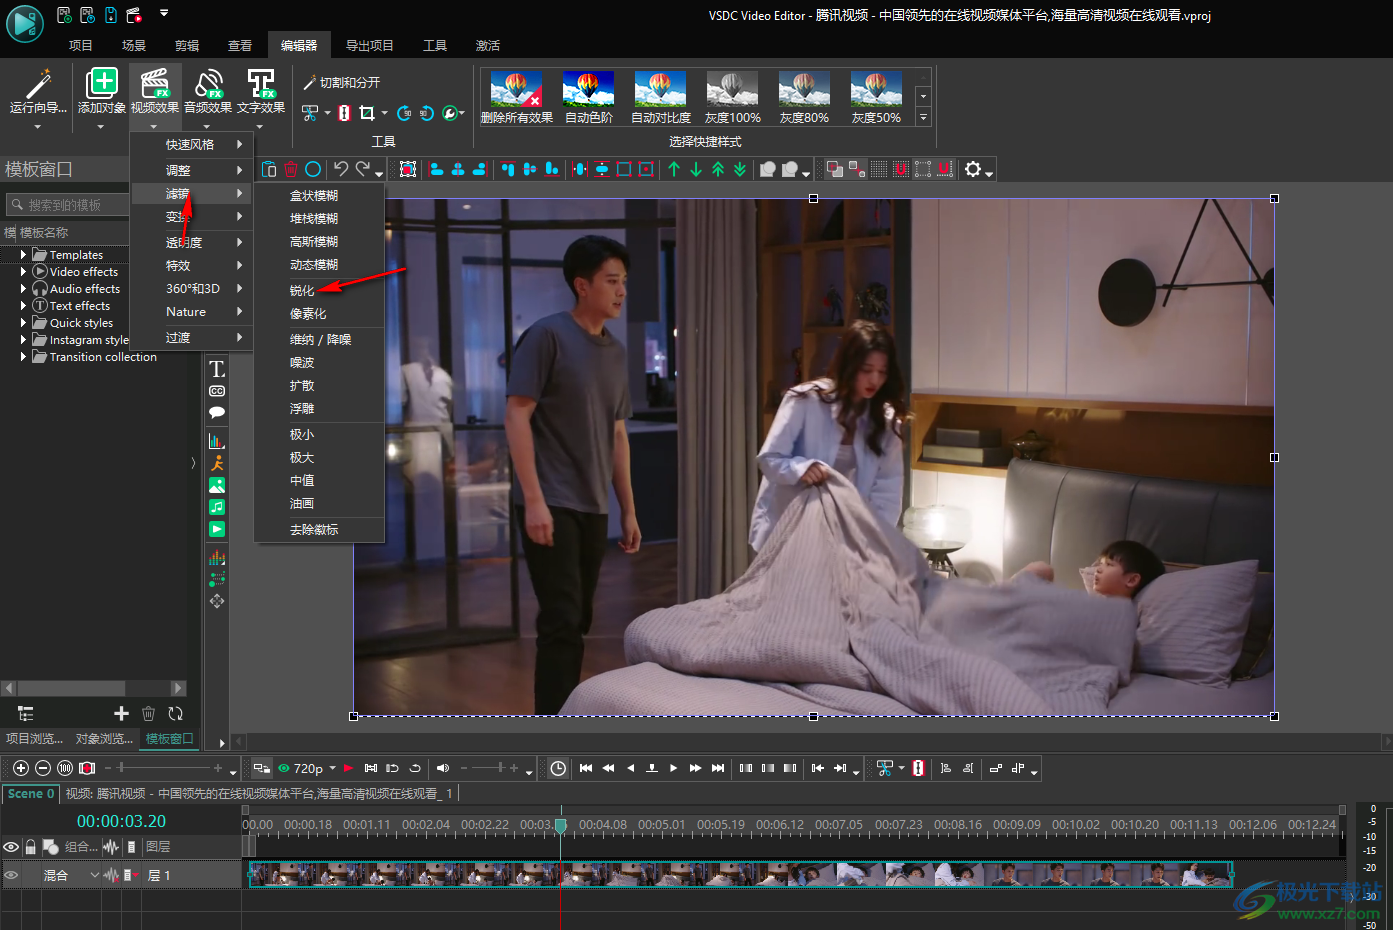Open the gear settings icon in editor toolbar
Screen dimensions: 1393x930
[973, 169]
